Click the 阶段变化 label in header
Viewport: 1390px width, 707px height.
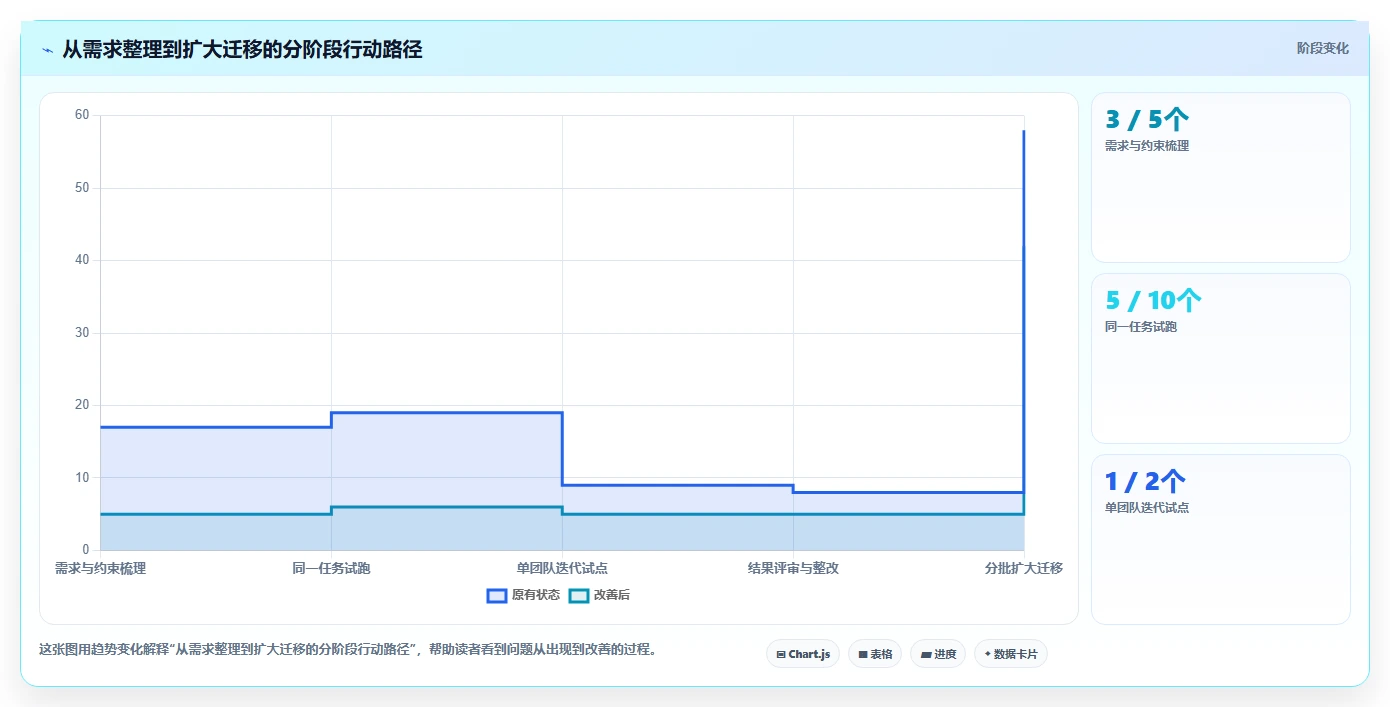tap(1322, 48)
